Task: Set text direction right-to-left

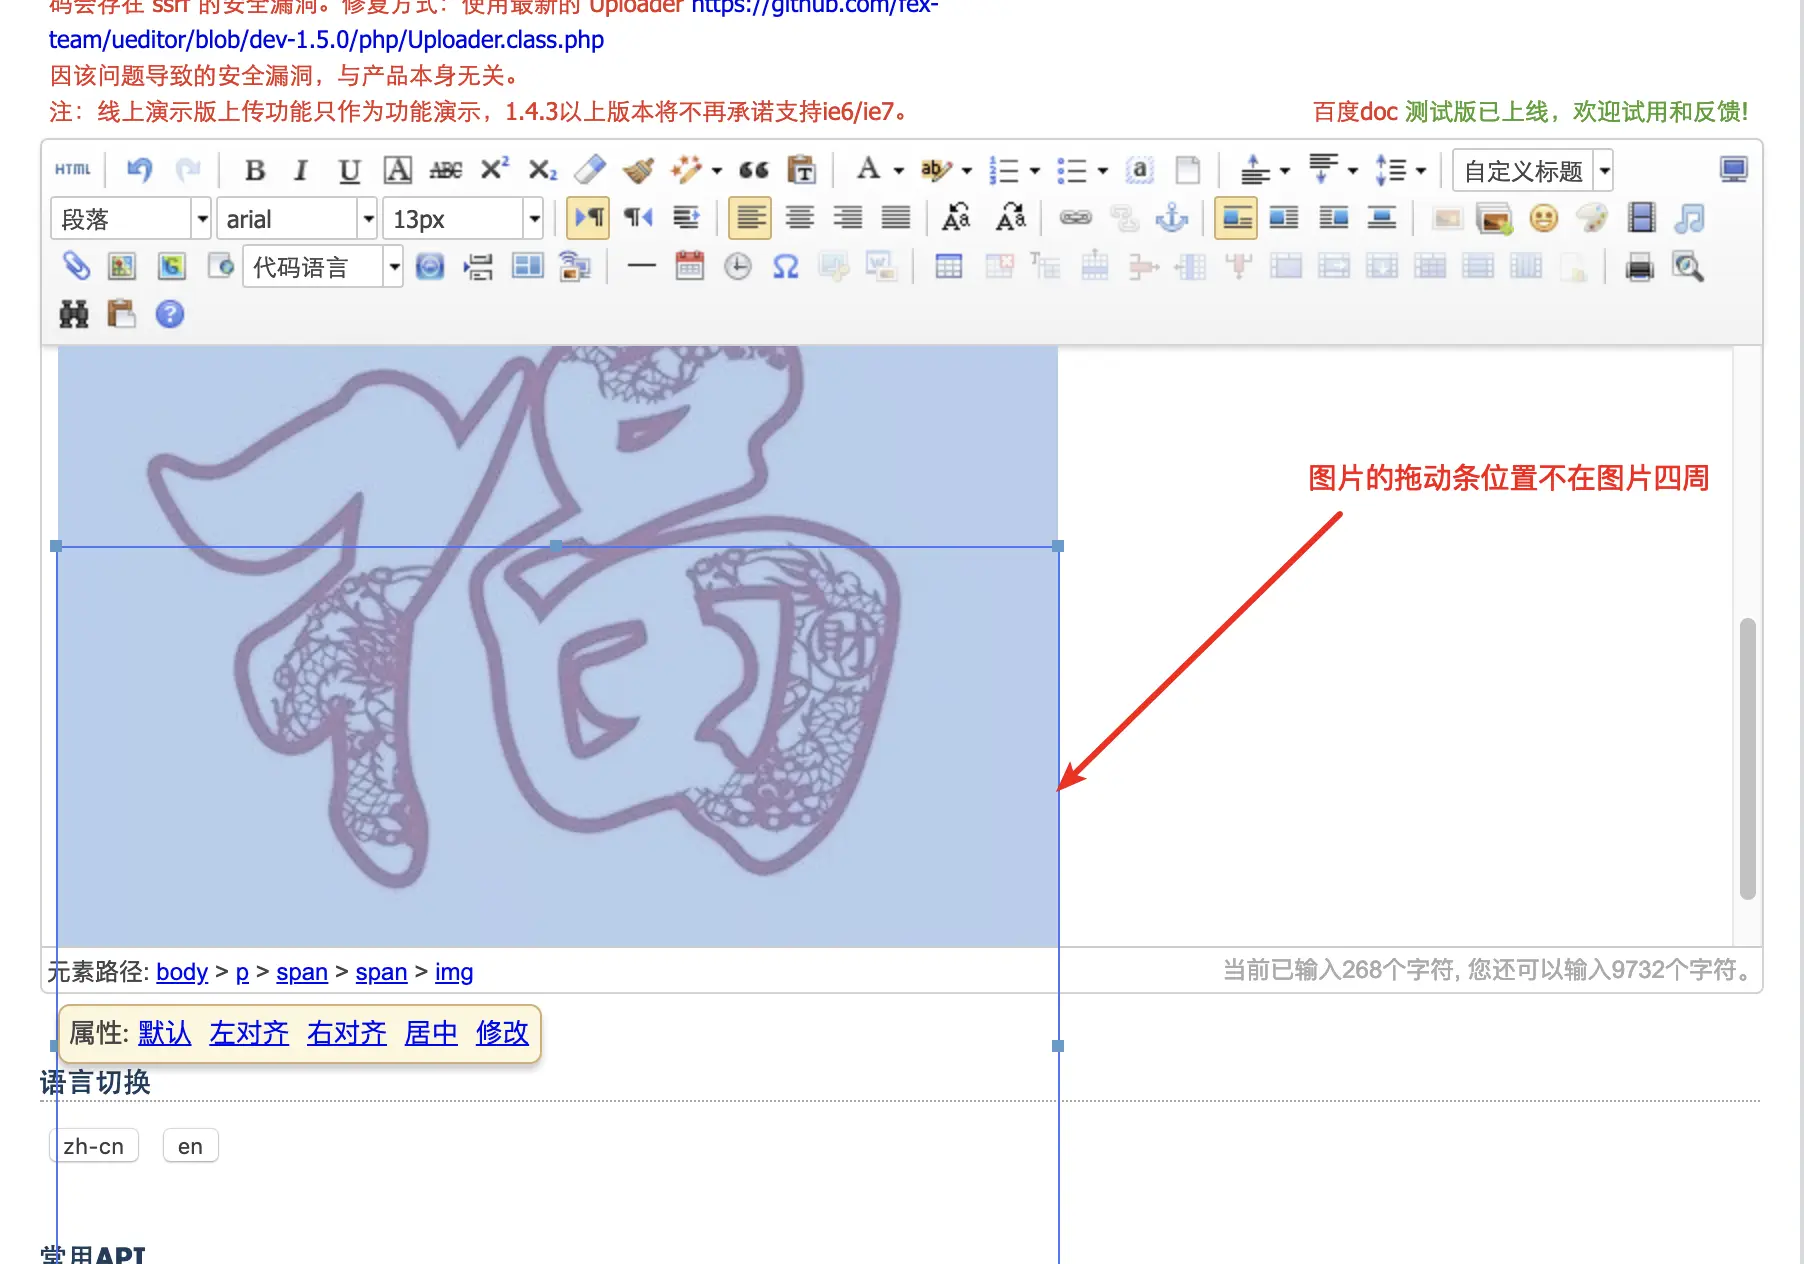Action: (638, 218)
